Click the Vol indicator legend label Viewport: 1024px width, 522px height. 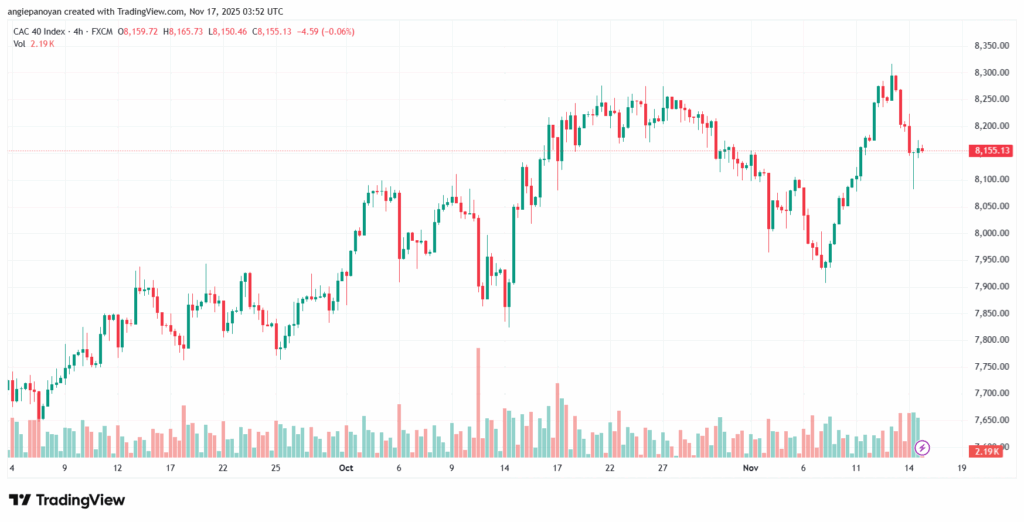pyautogui.click(x=19, y=44)
